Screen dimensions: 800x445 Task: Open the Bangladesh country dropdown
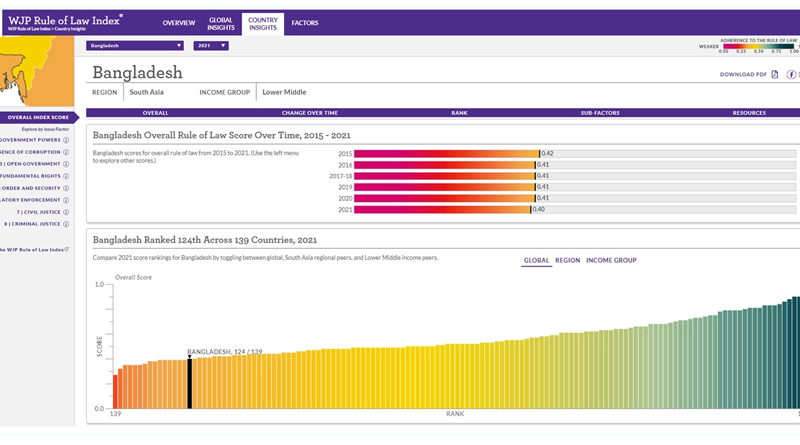pos(135,45)
